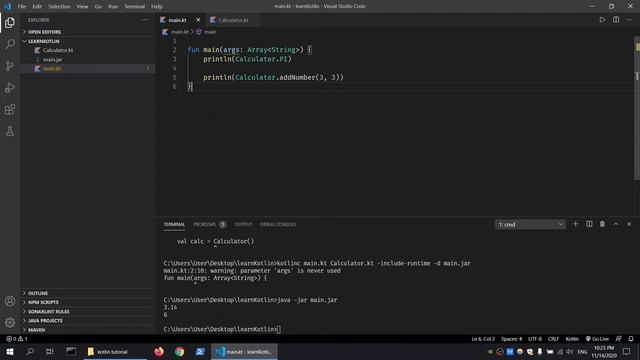This screenshot has width=640, height=360.
Task: Open the Selection menu
Action: [x=59, y=7]
